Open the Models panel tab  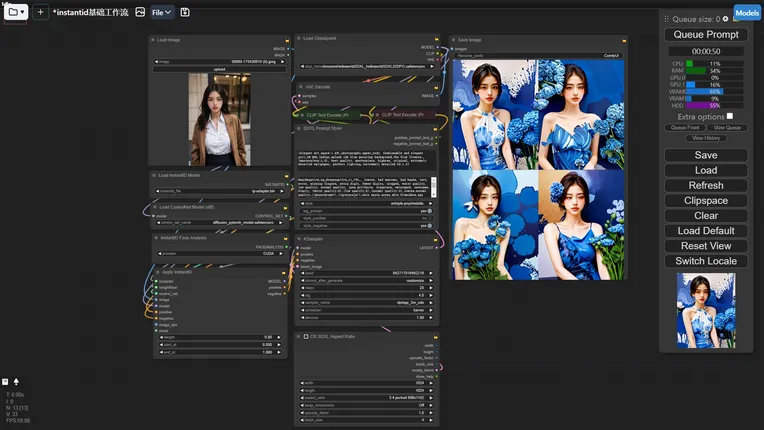(x=747, y=12)
